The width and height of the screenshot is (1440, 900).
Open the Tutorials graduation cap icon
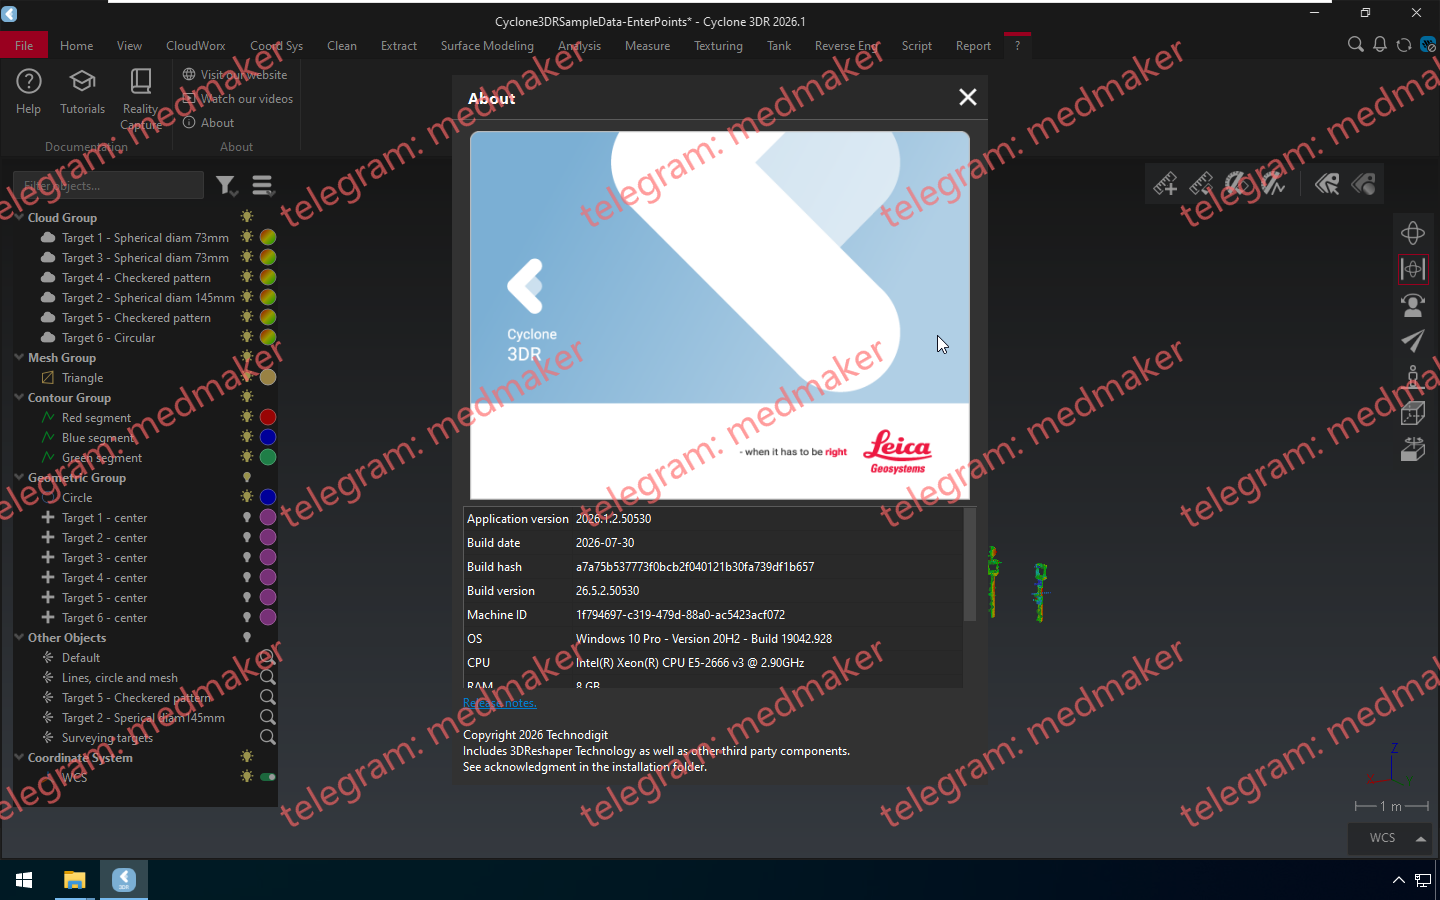82,91
